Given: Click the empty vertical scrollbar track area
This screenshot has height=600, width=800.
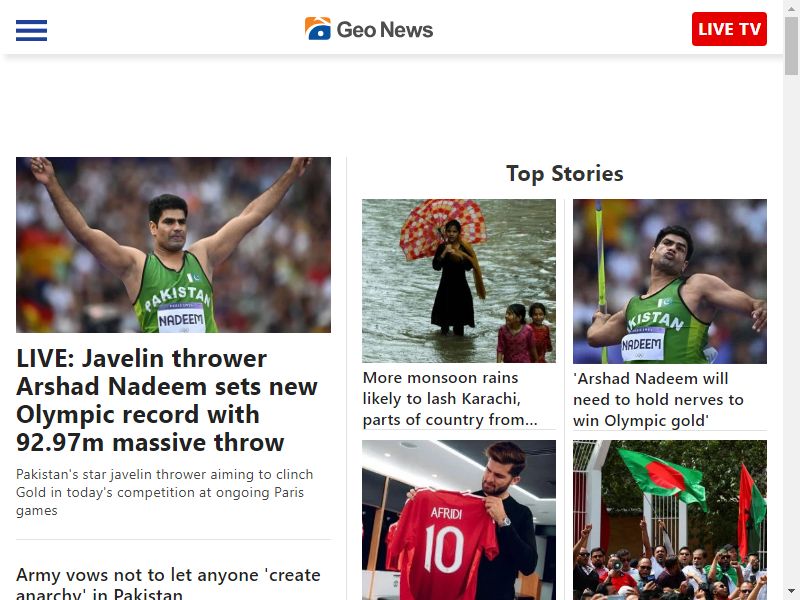Looking at the screenshot, I should click(x=791, y=329).
